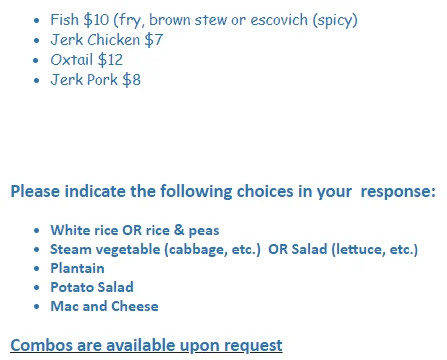Viewport: 447px width, 360px height.
Task: Select the Jerk Pork $8 line
Action: (96, 80)
